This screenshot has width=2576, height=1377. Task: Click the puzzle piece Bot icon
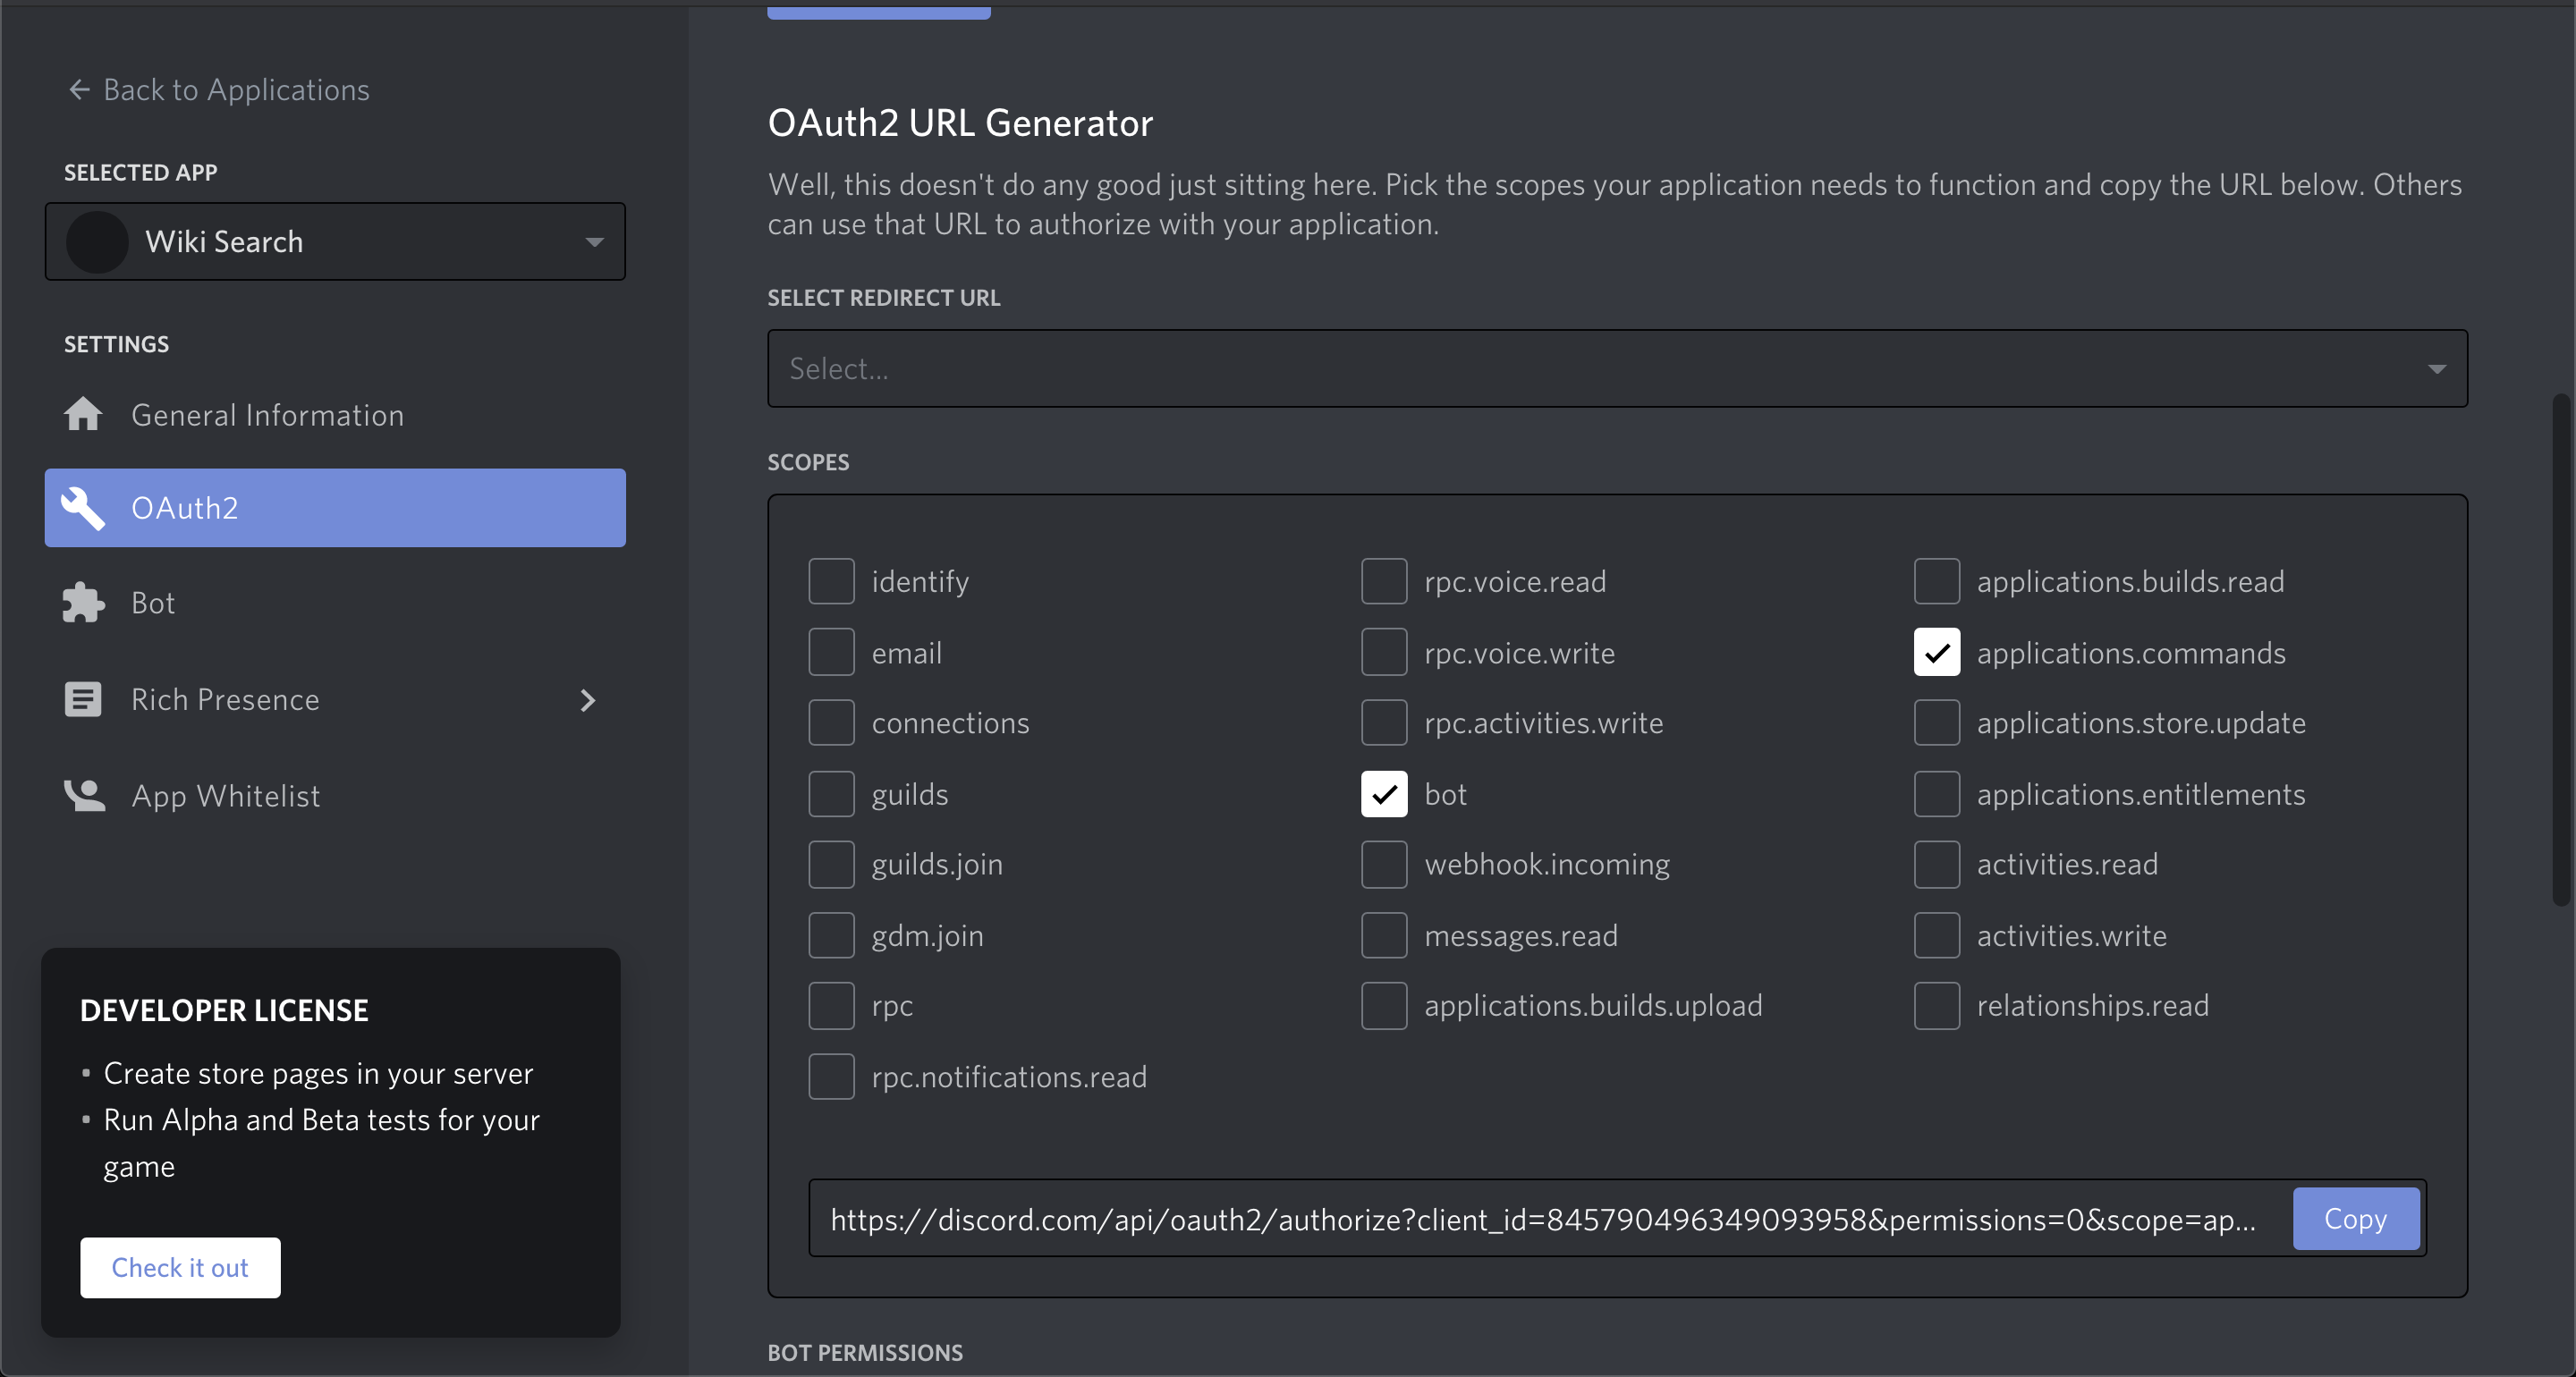(x=83, y=603)
